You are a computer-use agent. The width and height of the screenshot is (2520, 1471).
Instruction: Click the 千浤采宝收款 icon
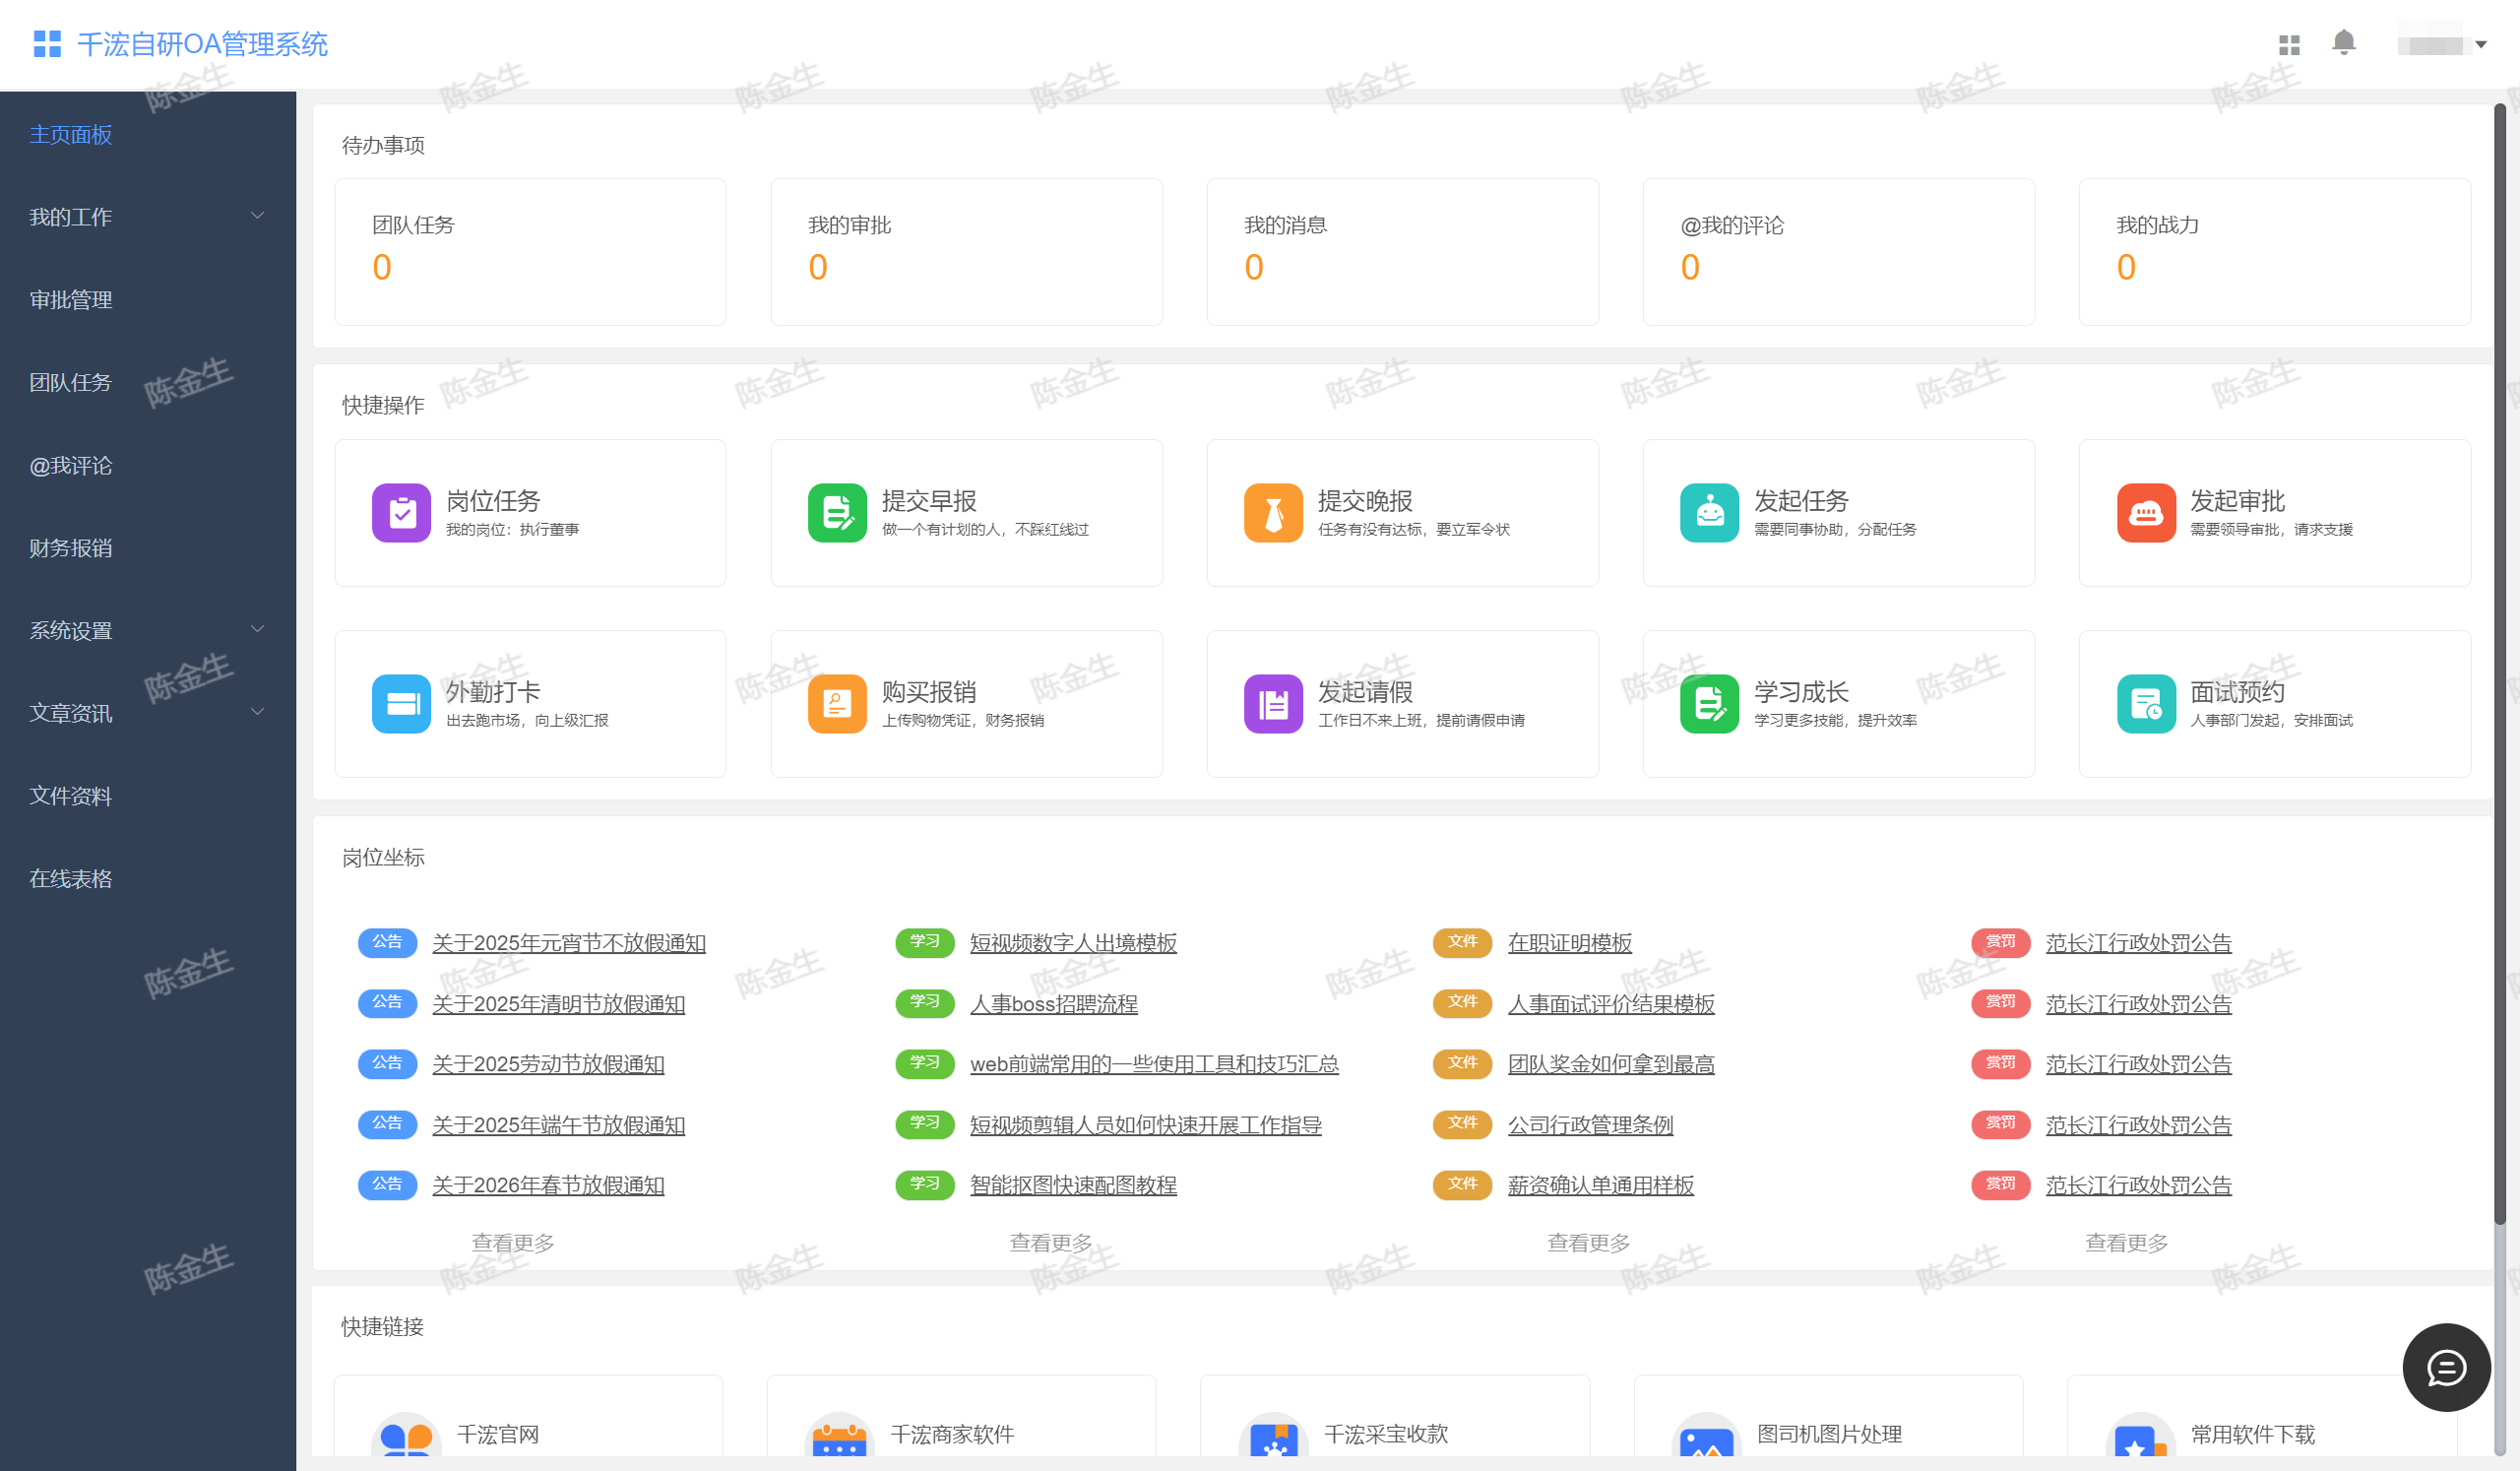(x=1273, y=1436)
